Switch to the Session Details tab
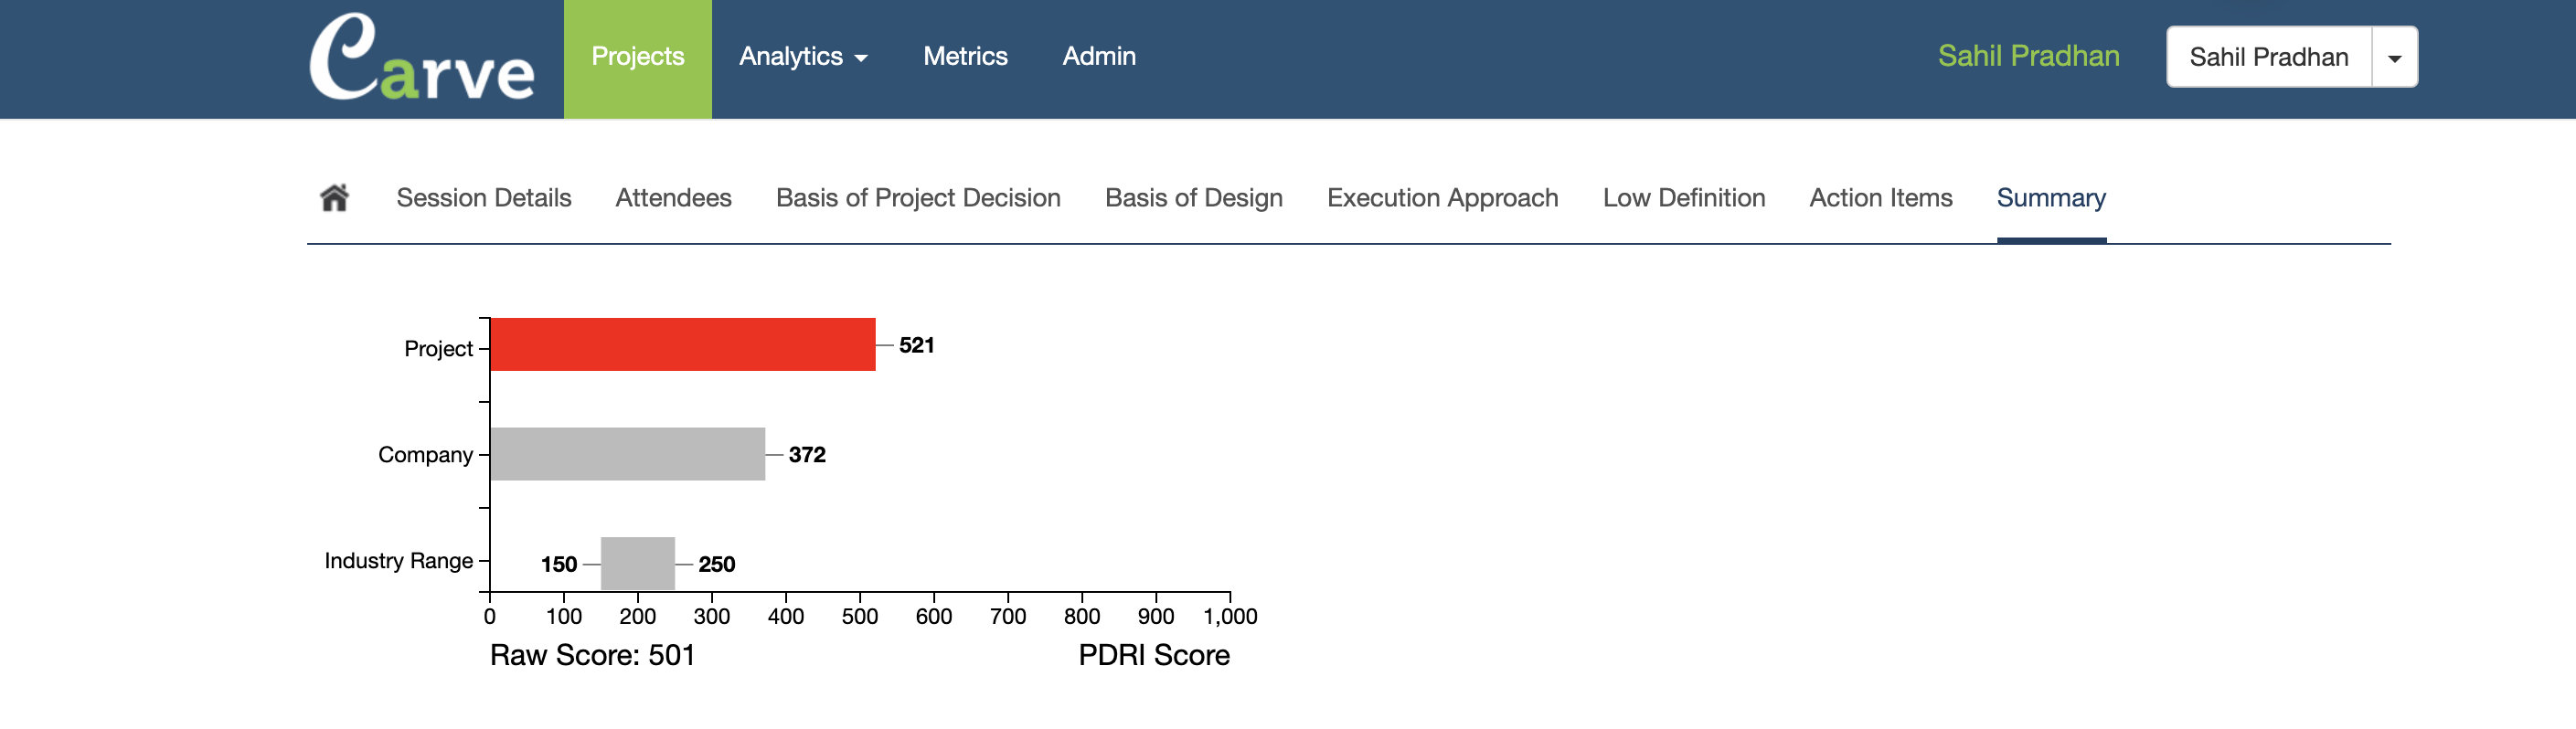Screen dimensions: 2576x729 [x=483, y=198]
